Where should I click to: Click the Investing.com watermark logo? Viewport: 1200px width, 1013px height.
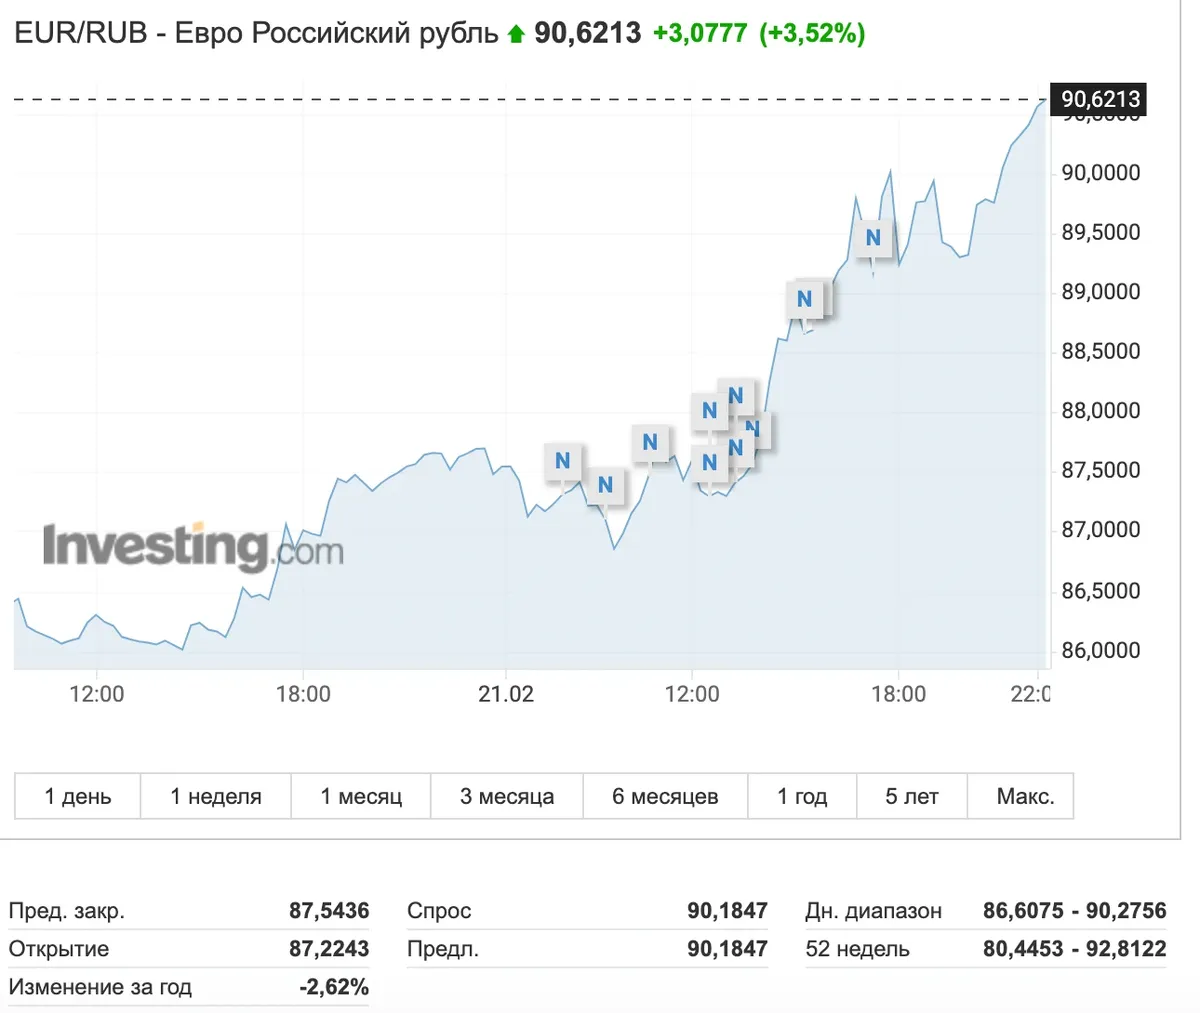tap(192, 547)
